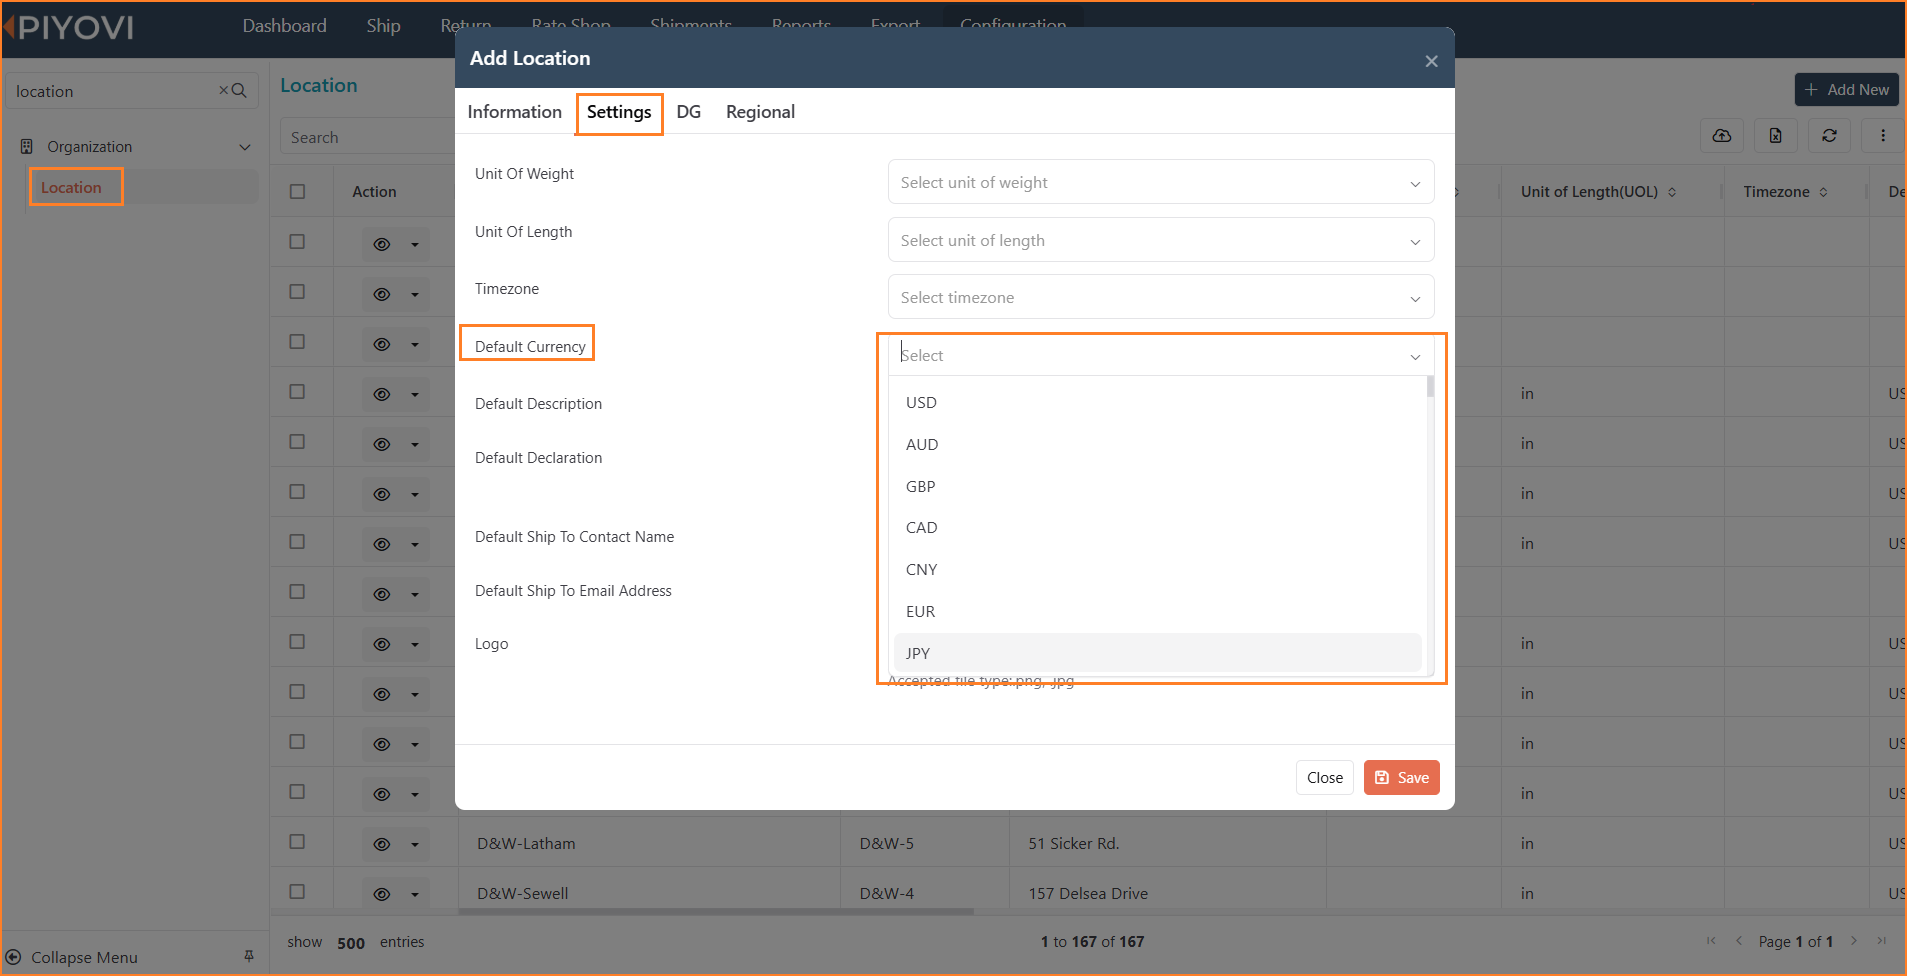Go to the last page of results
The height and width of the screenshot is (976, 1907).
tap(1881, 941)
